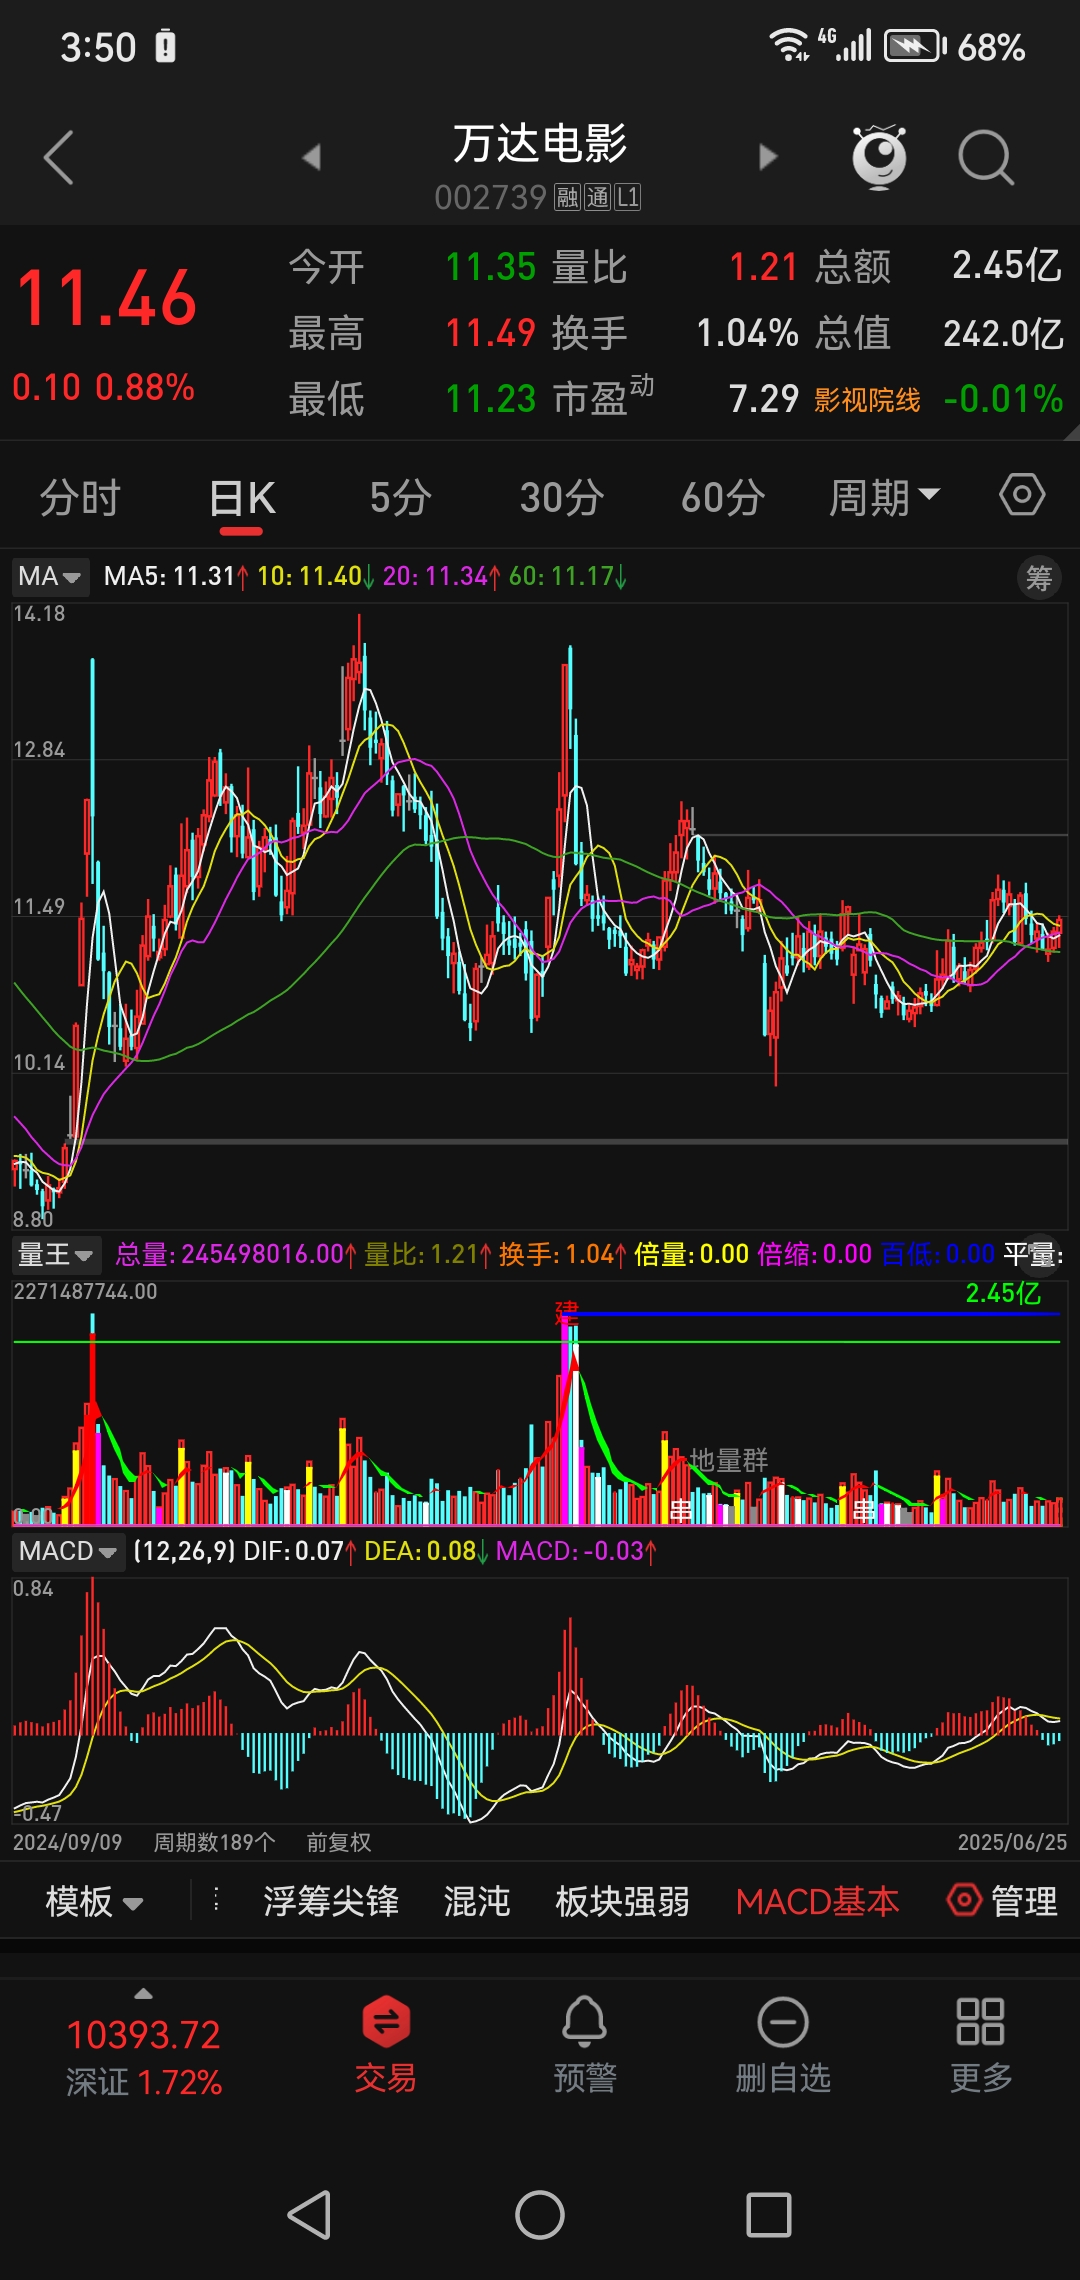Tap Android back navigation button
The height and width of the screenshot is (2280, 1080).
pyautogui.click(x=309, y=2215)
